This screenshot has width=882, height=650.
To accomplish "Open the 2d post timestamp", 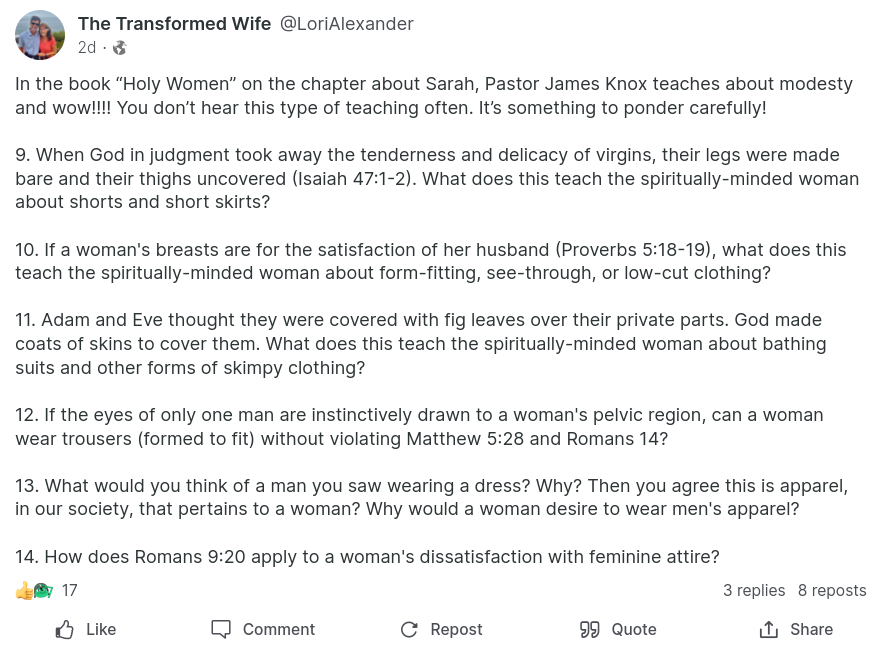I will click(87, 48).
